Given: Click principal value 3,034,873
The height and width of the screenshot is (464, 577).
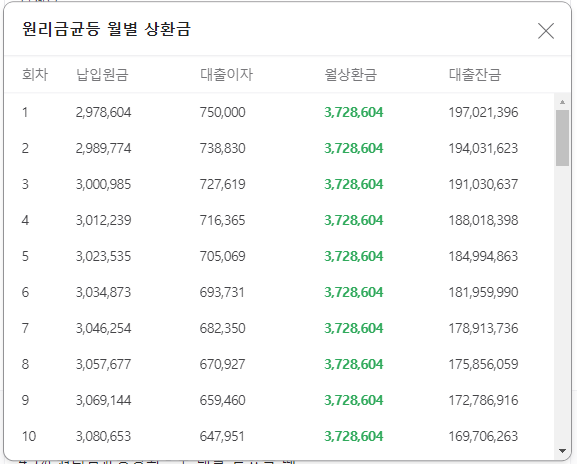Looking at the screenshot, I should (x=103, y=293).
